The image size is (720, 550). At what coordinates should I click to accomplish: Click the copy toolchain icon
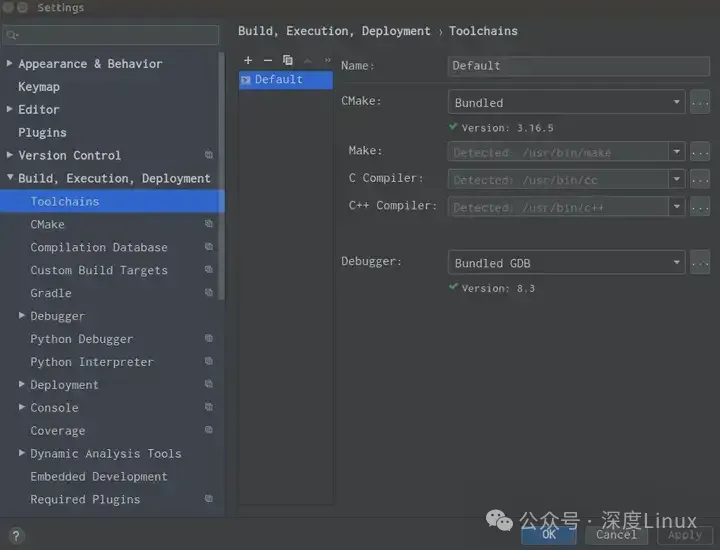point(287,60)
